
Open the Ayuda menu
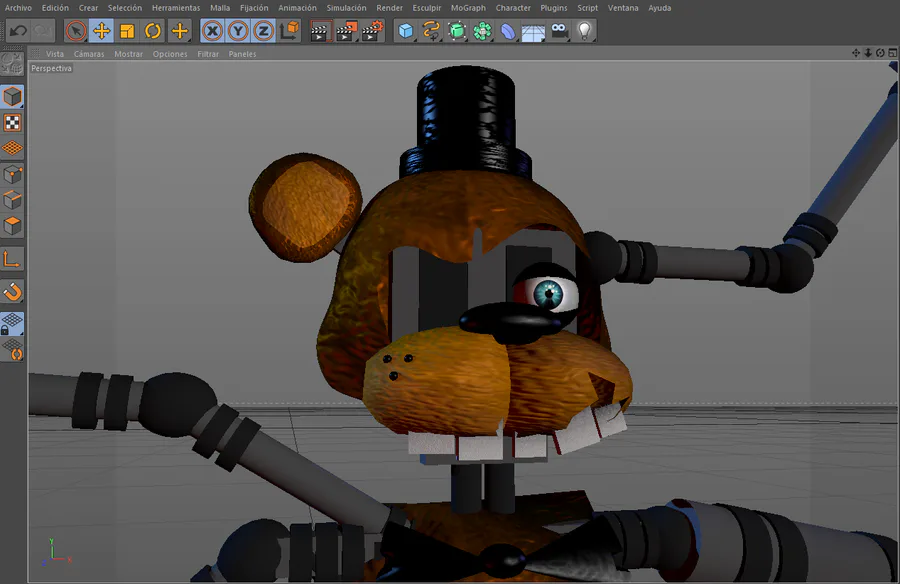(x=660, y=8)
